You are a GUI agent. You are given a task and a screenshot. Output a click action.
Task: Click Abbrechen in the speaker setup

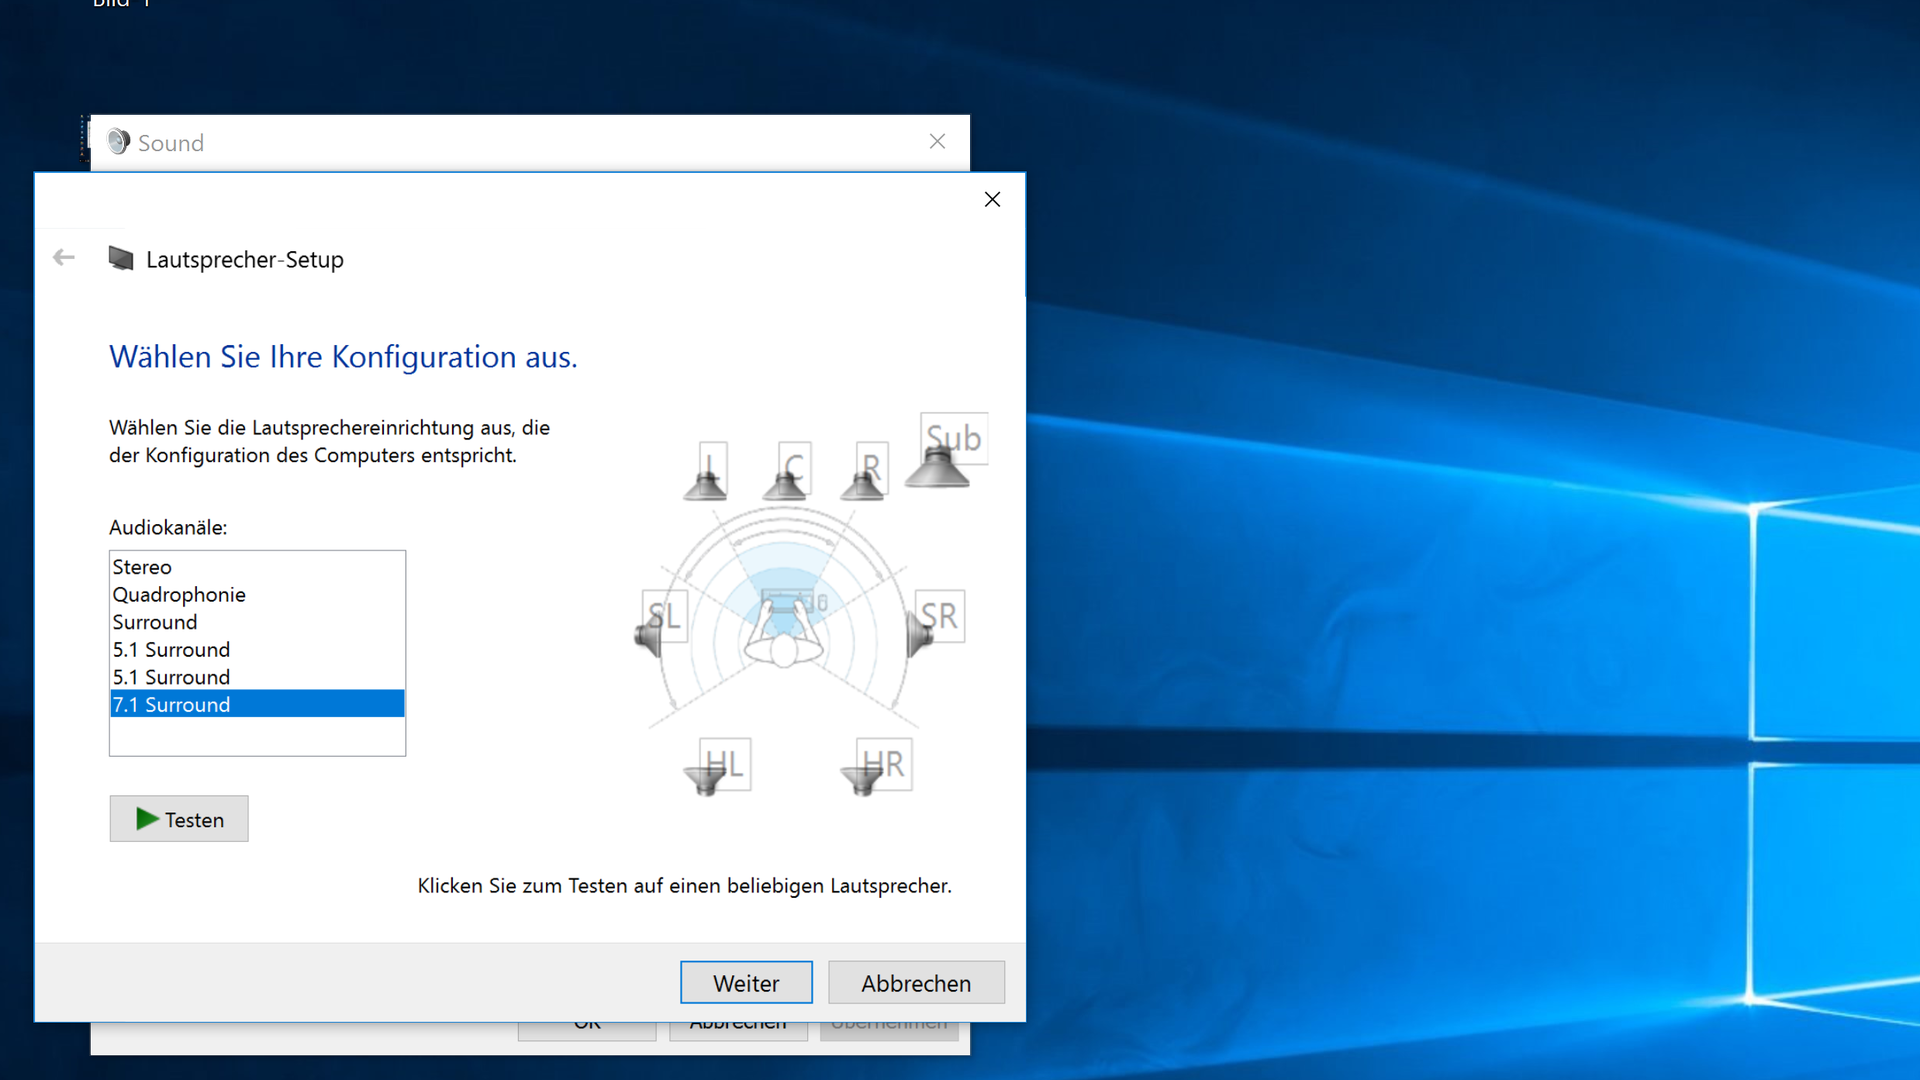[x=916, y=983]
